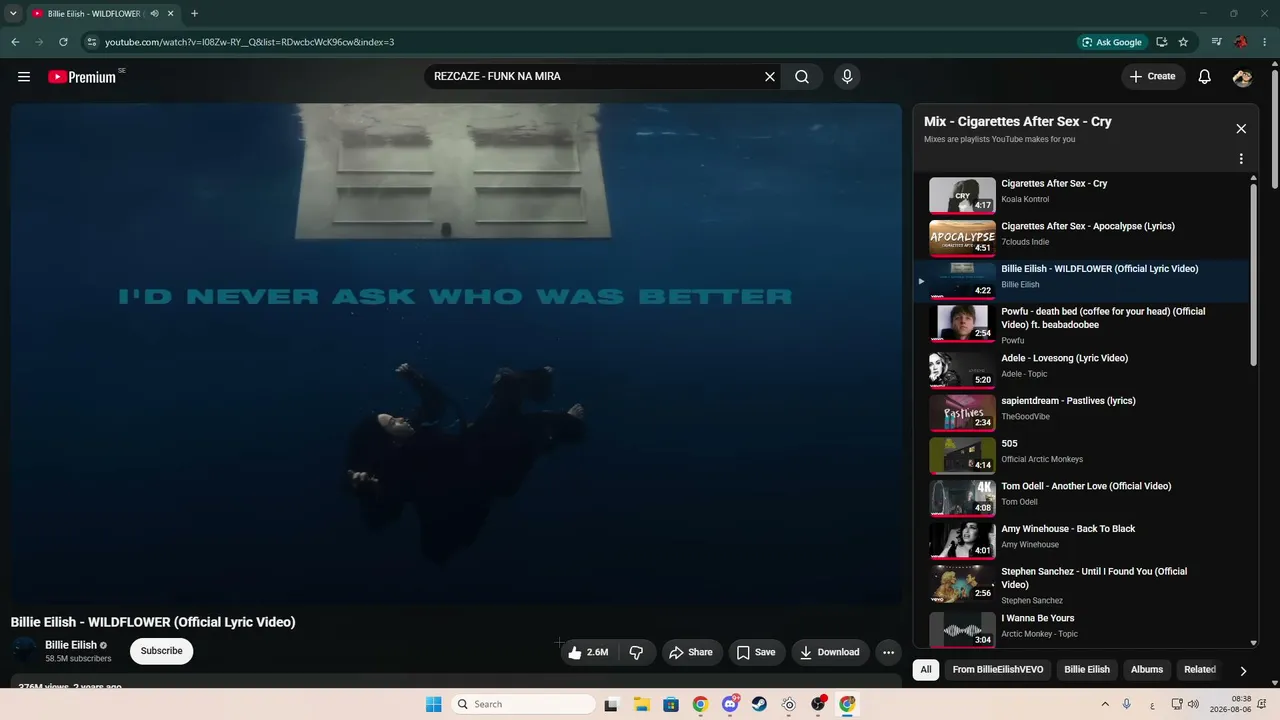This screenshot has width=1280, height=720.
Task: Download the WILDFLOWER video
Action: [x=829, y=652]
